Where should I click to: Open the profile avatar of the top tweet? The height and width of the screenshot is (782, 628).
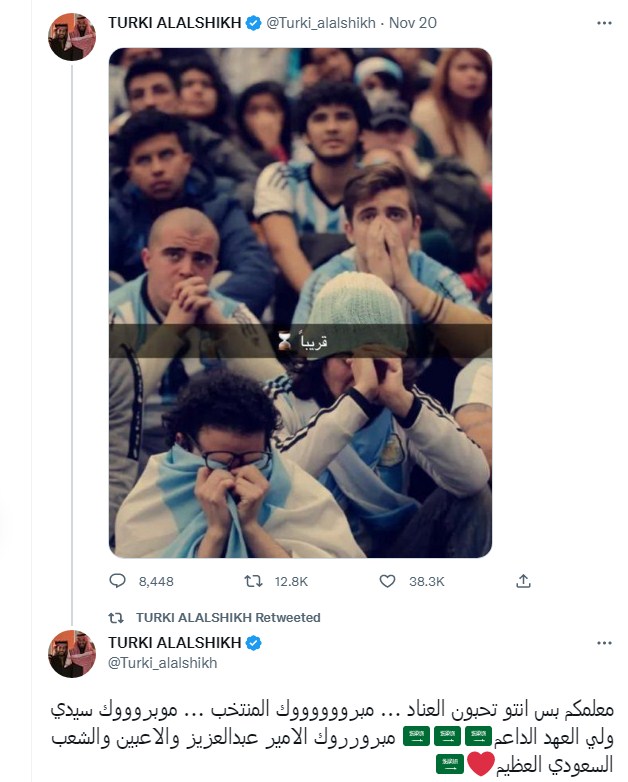72,37
